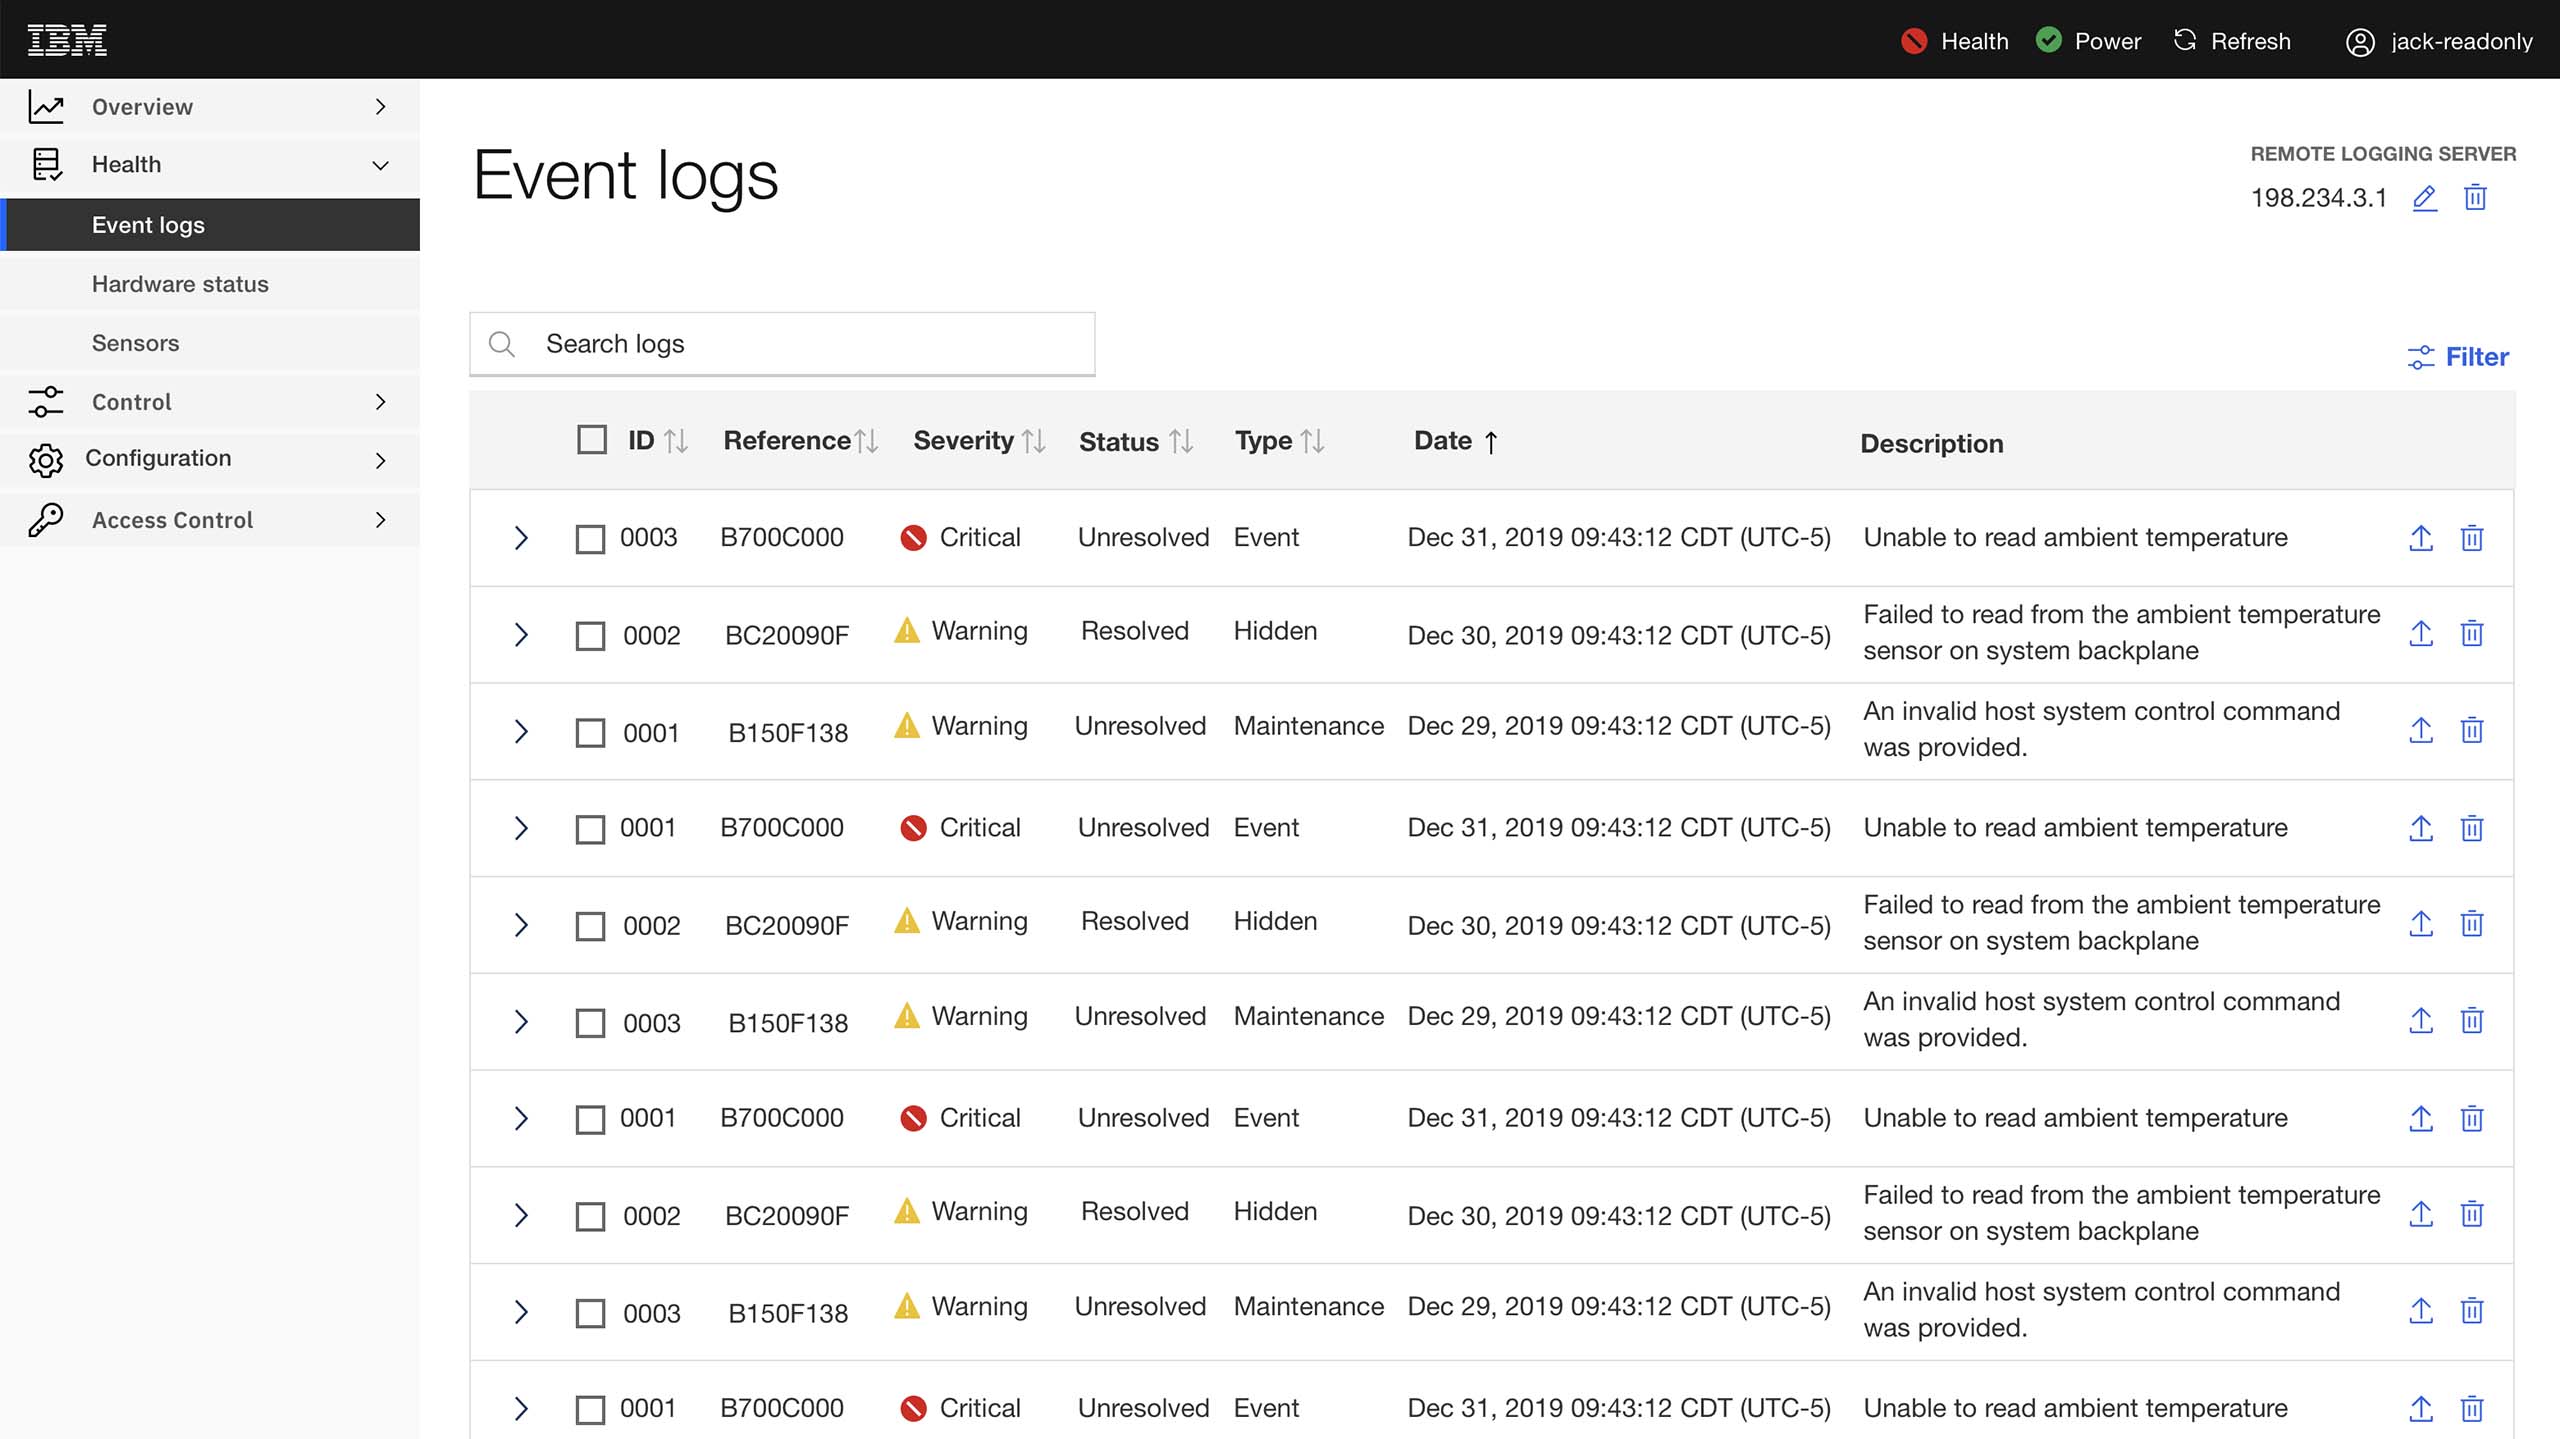The image size is (2560, 1439).
Task: Sort table by ID column arrows
Action: click(676, 441)
